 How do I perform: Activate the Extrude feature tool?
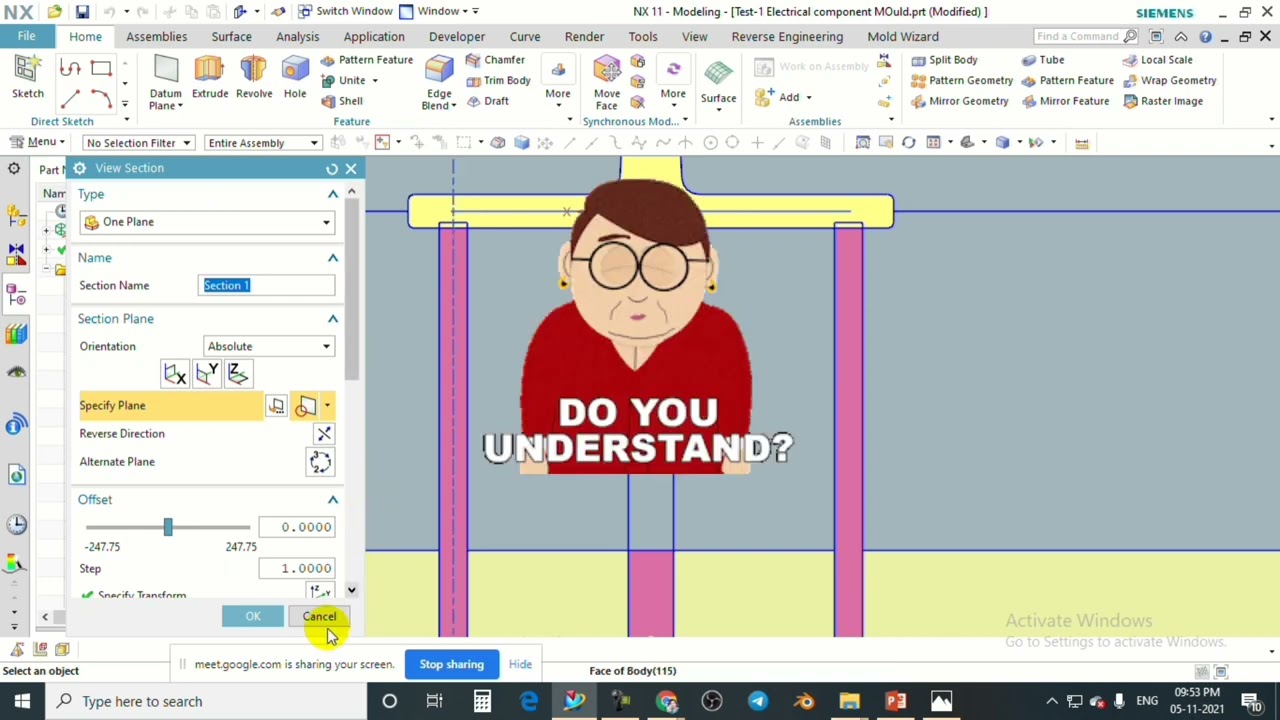tap(210, 78)
